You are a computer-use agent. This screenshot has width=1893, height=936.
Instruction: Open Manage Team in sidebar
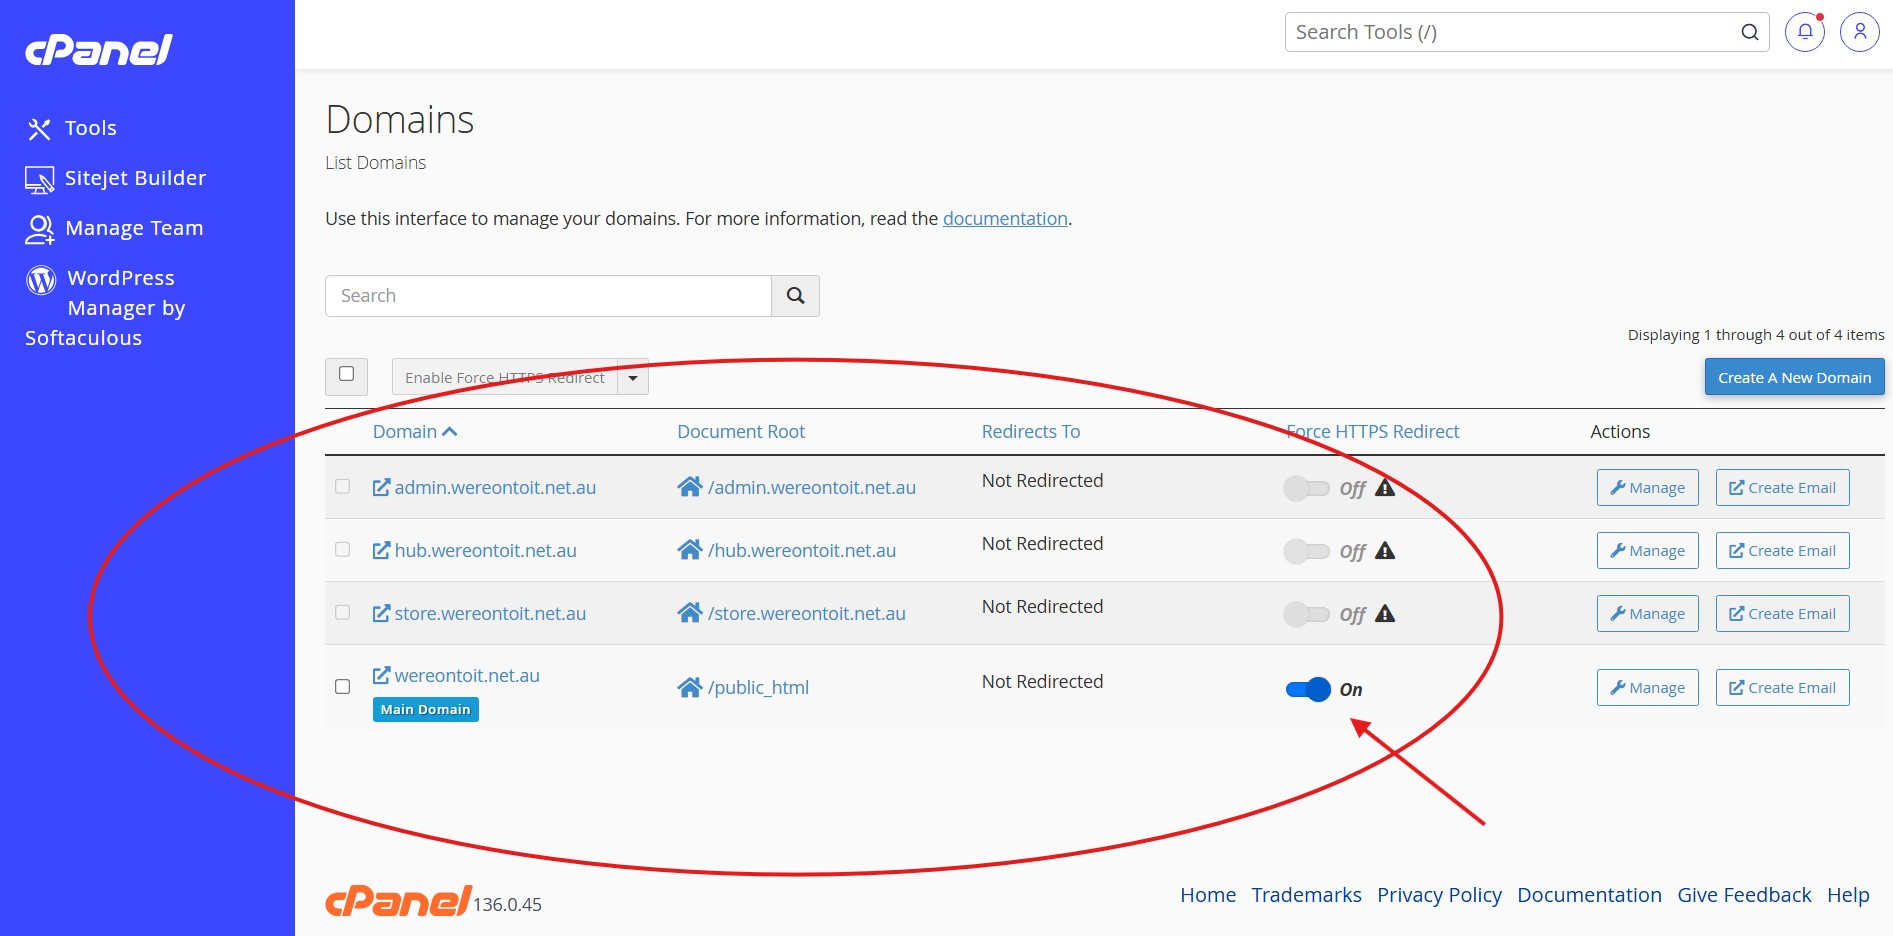(x=114, y=228)
